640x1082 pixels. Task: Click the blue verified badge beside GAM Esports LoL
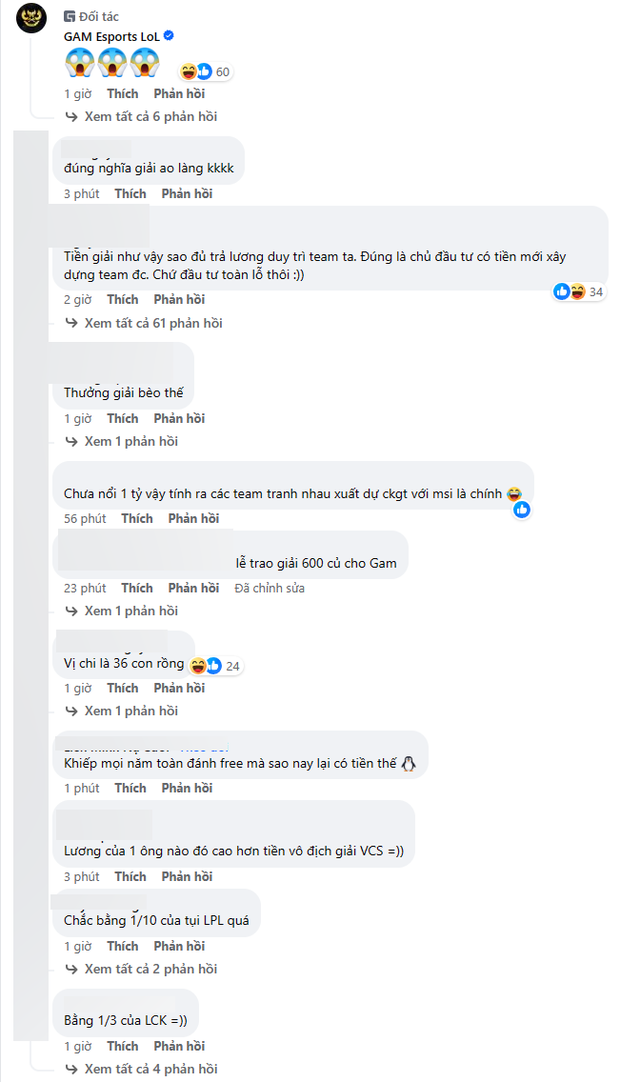pos(169,36)
